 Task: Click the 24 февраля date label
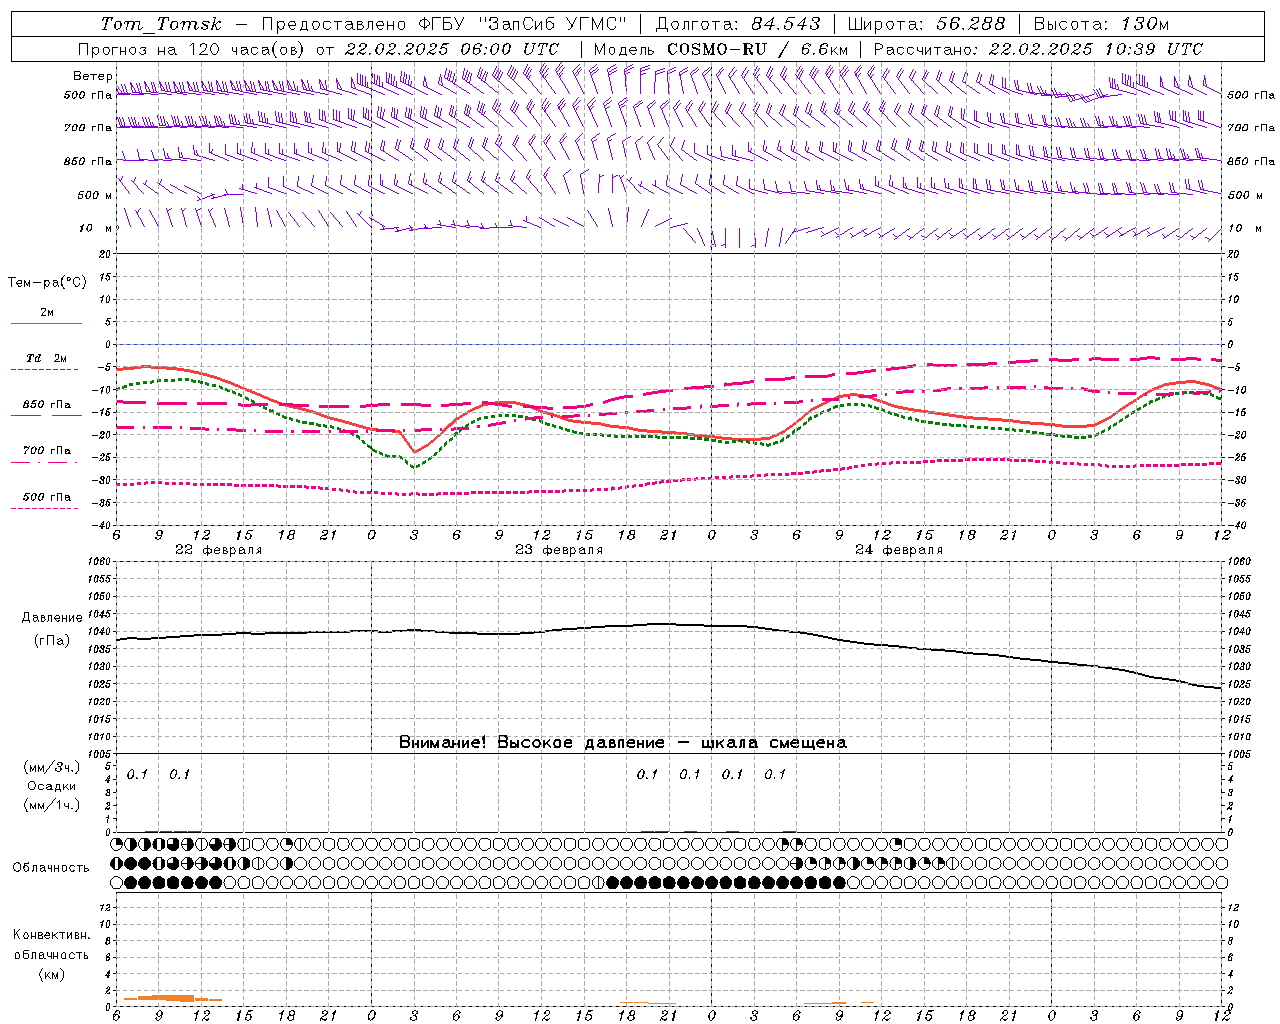[x=899, y=550]
